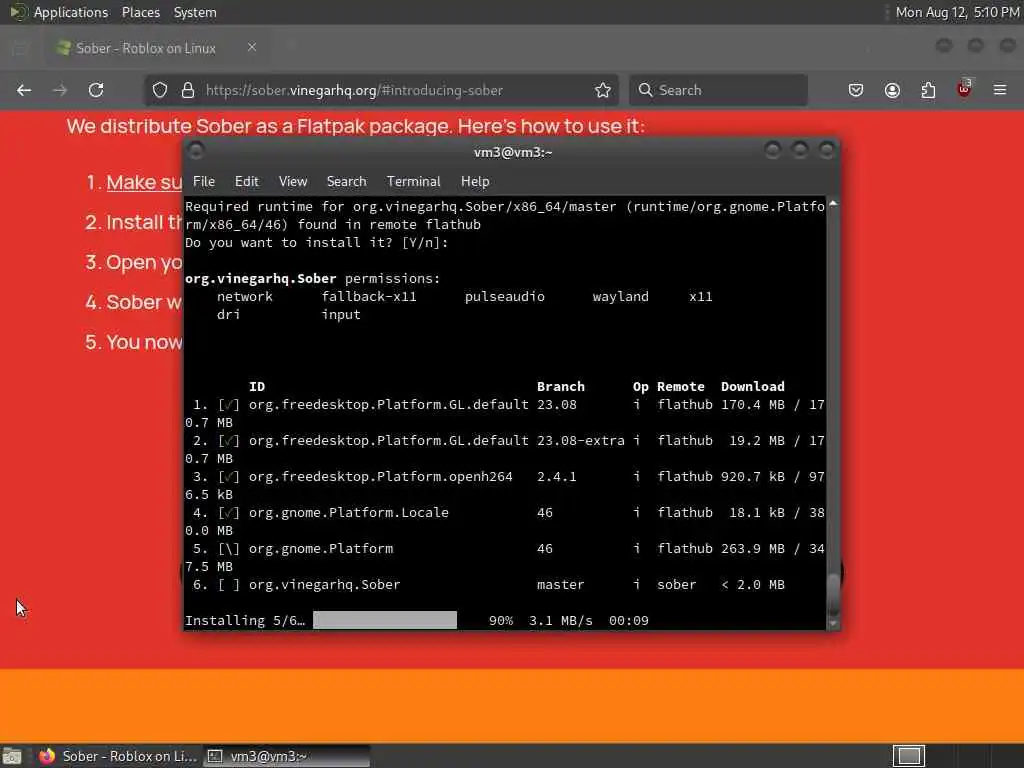Image resolution: width=1024 pixels, height=768 pixels.
Task: Open the Places menu
Action: [141, 12]
